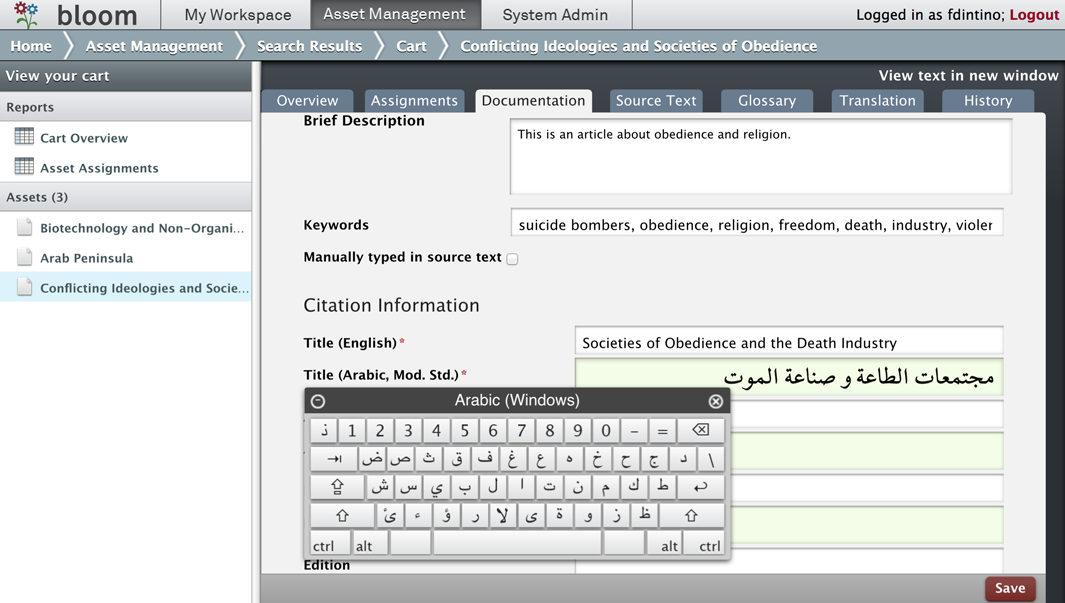Minimize the Arabic (Windows) keyboard panel

[x=318, y=401]
